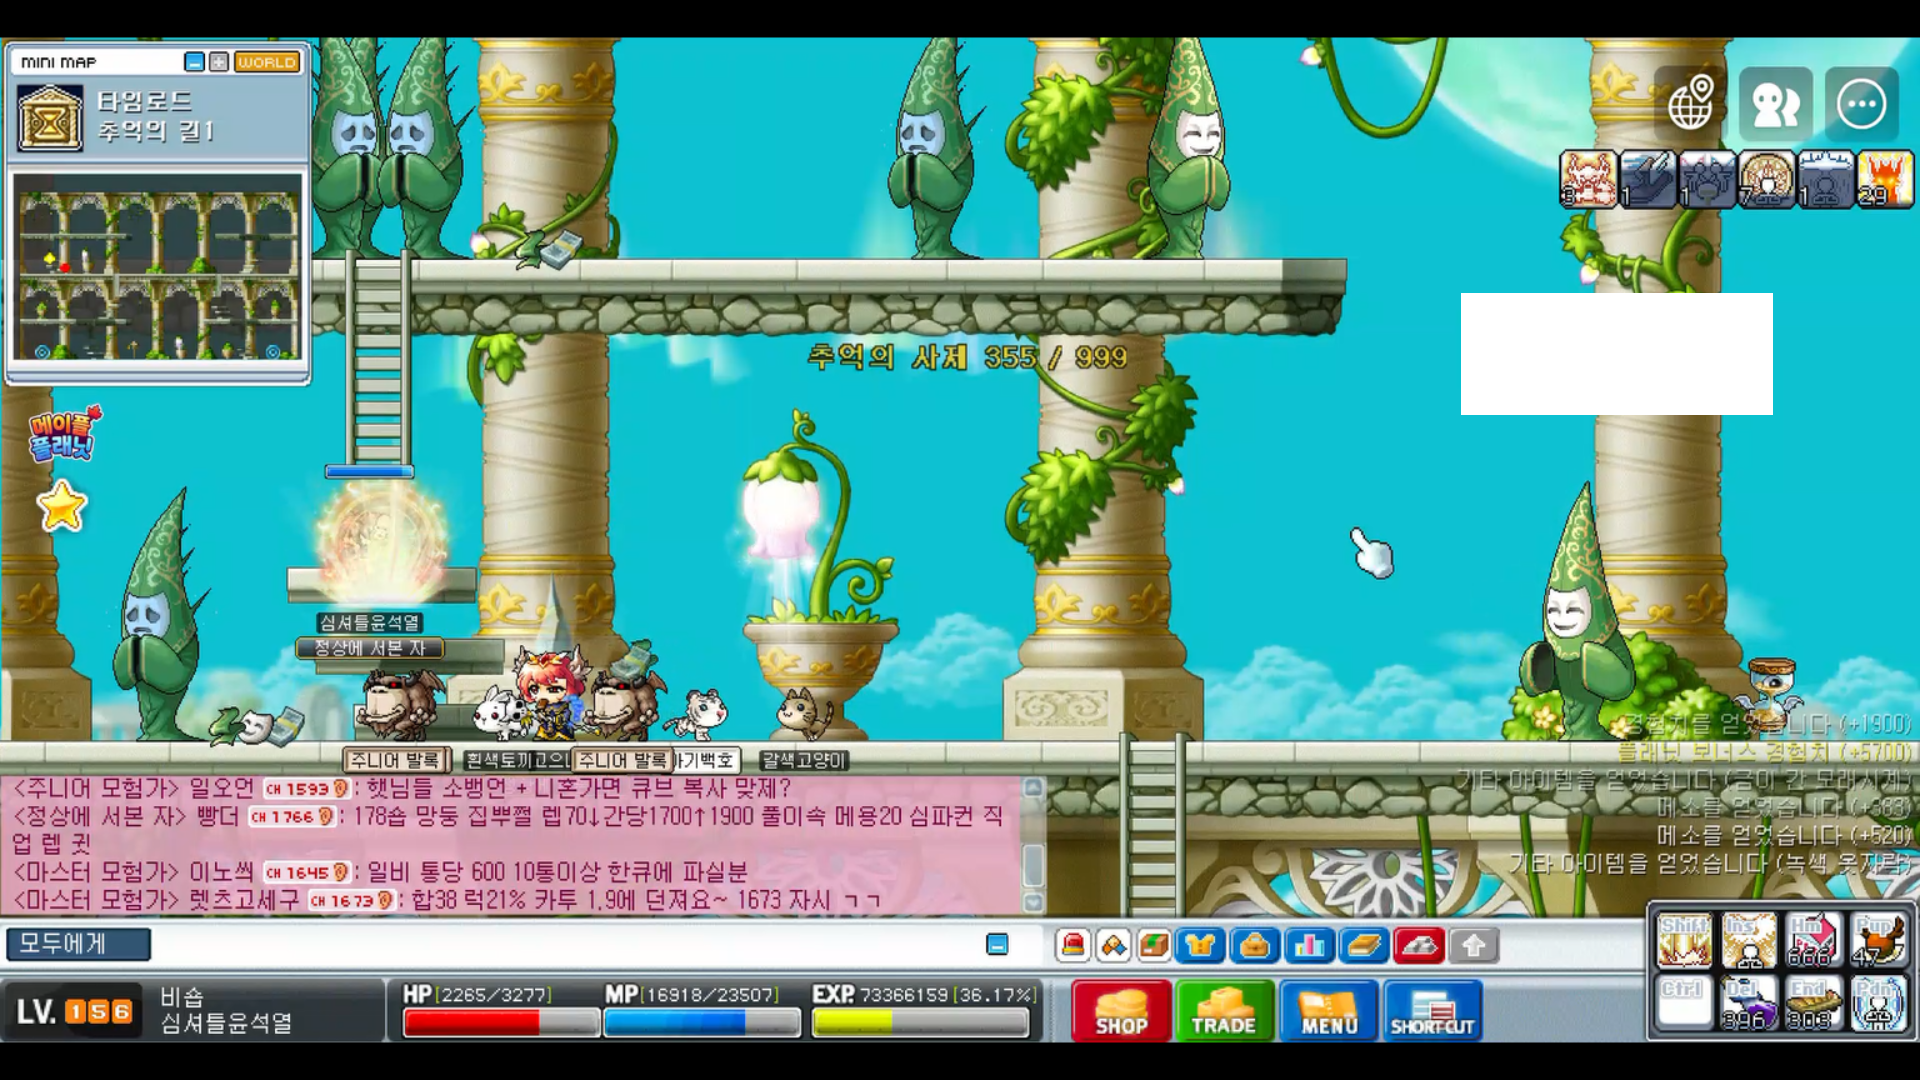Open the inventory bag icon

1255,945
